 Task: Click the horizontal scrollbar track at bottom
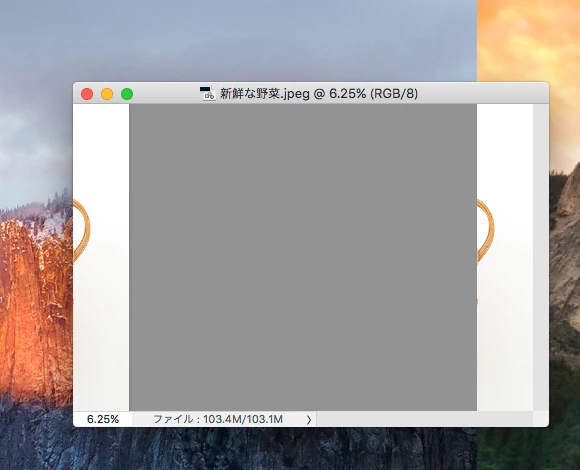pyautogui.click(x=425, y=419)
